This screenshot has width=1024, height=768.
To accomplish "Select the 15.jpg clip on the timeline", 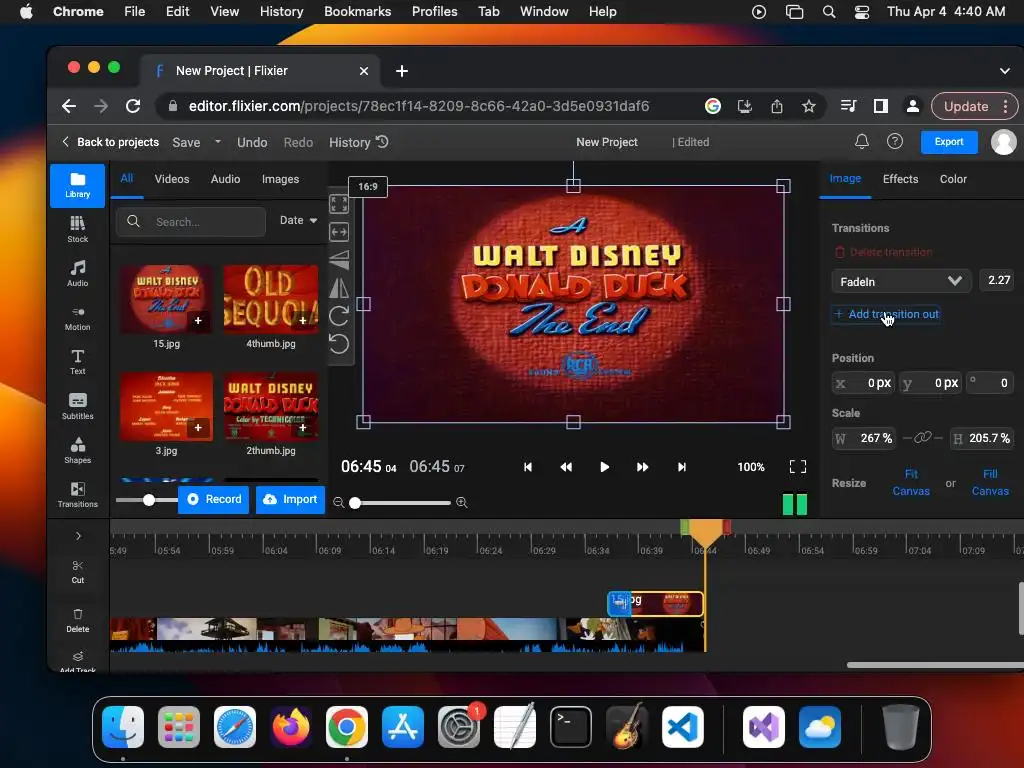I will [655, 603].
